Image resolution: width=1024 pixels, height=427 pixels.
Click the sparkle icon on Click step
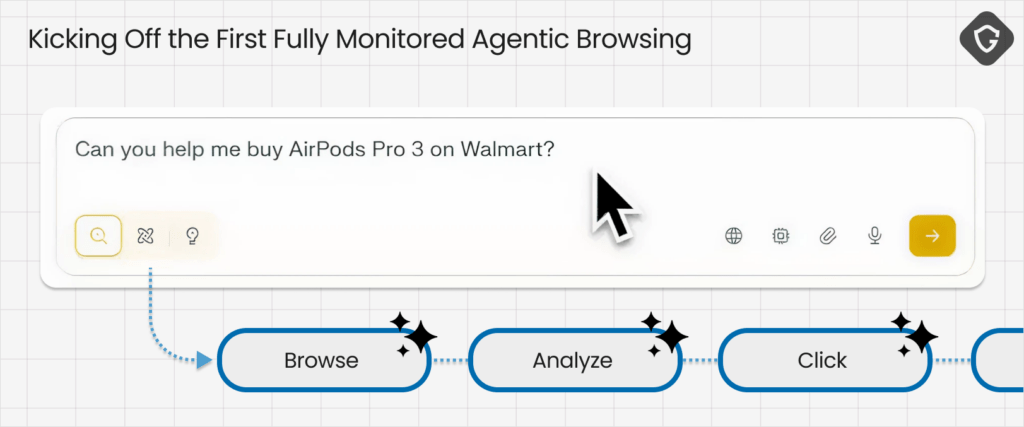coord(914,333)
